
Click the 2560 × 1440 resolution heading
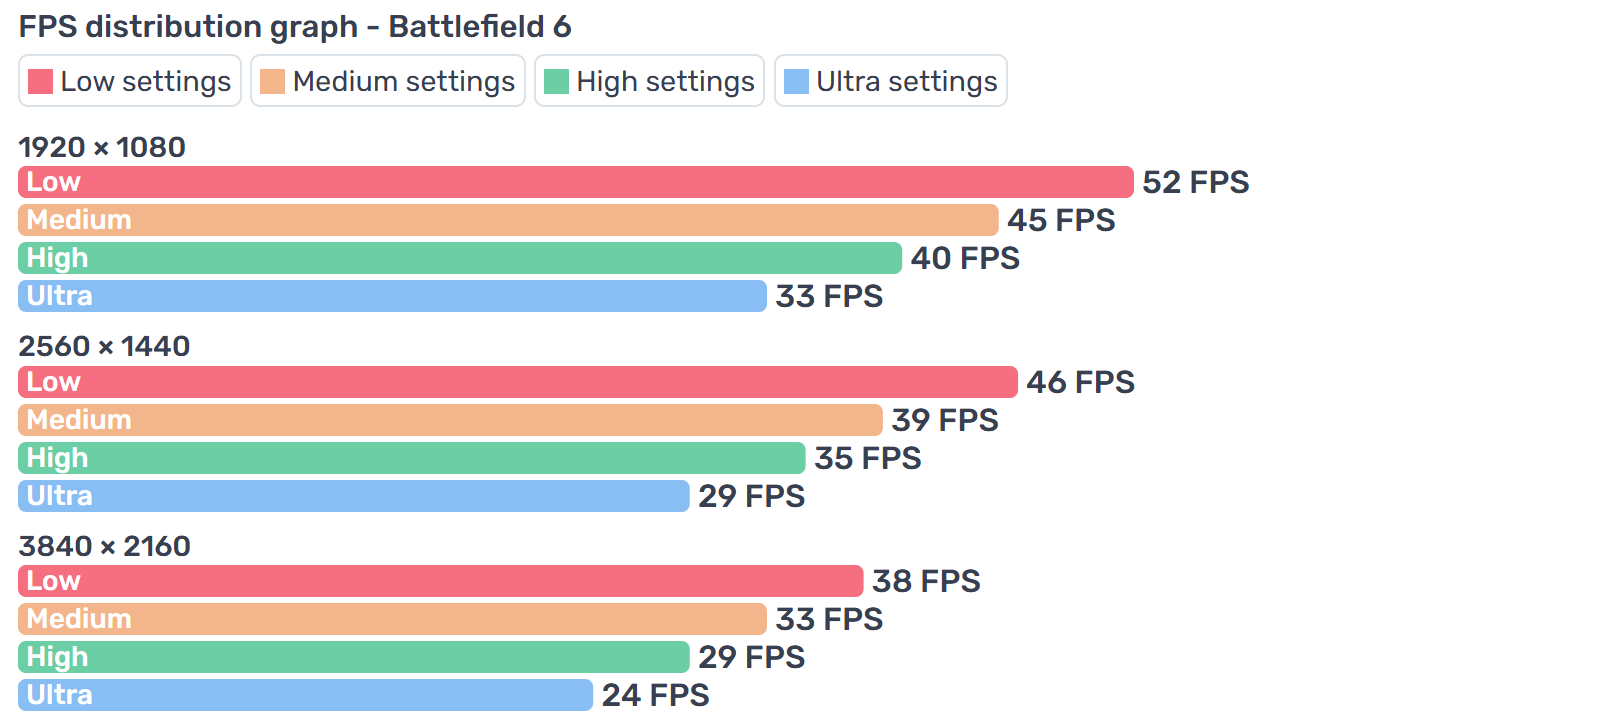coord(104,346)
